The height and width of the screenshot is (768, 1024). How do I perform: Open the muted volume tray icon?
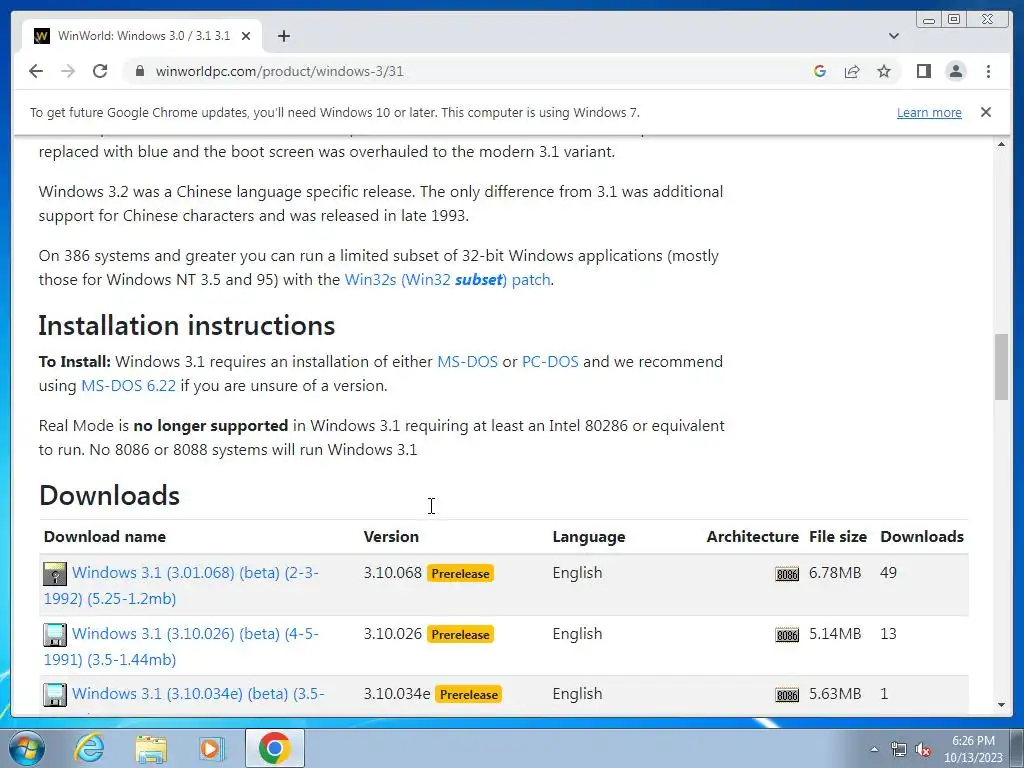tap(923, 750)
